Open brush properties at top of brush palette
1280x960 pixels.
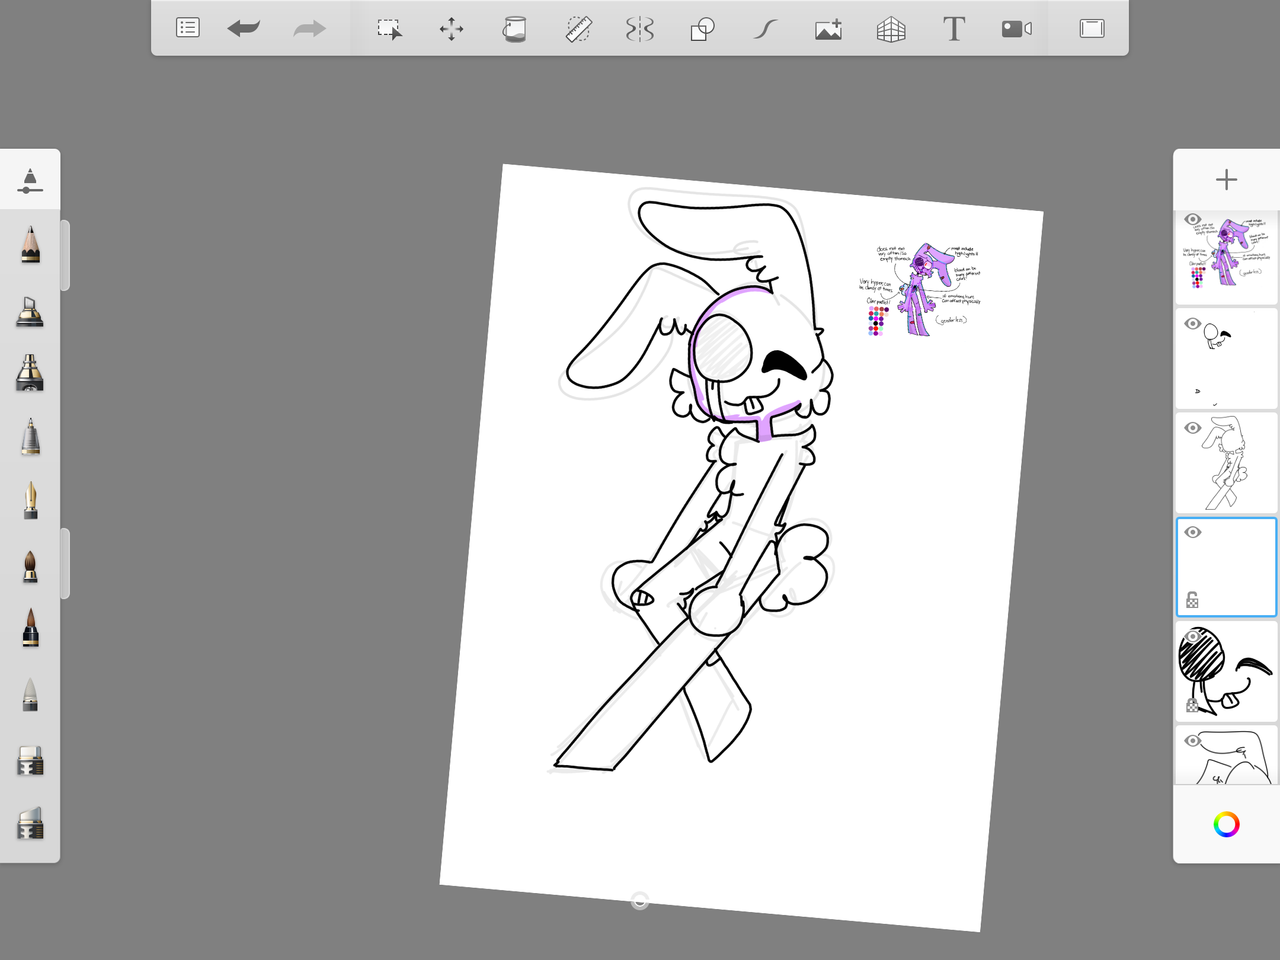[x=30, y=180]
